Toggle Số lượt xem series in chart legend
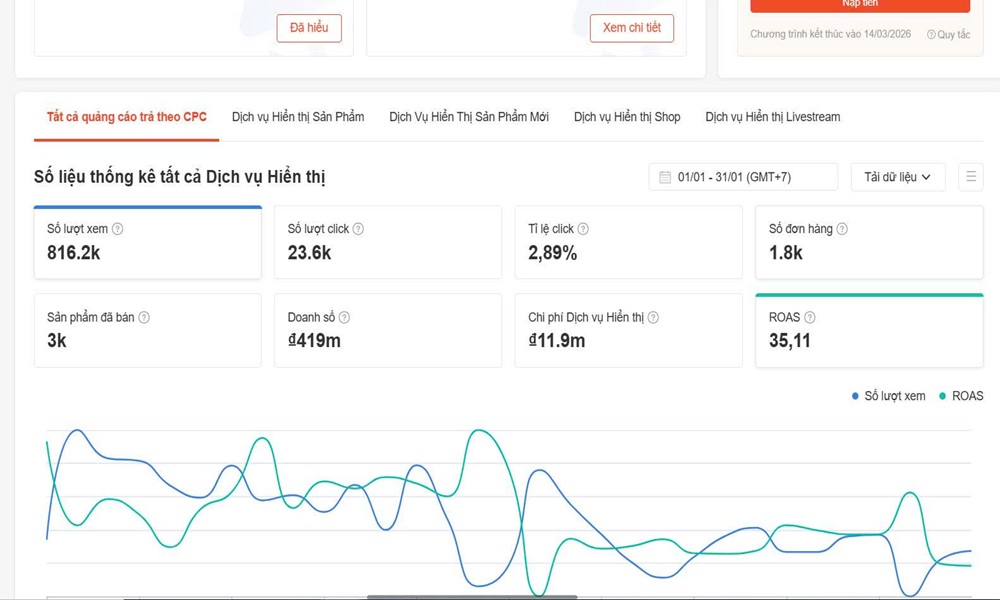The image size is (1000, 600). (x=888, y=396)
